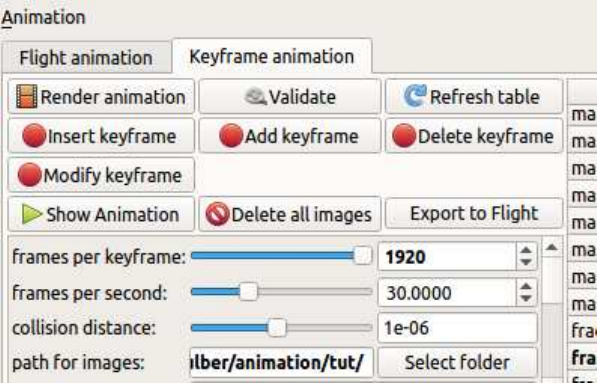Click the settings panel scrollbar up arrow
The height and width of the screenshot is (383, 597).
(x=551, y=248)
